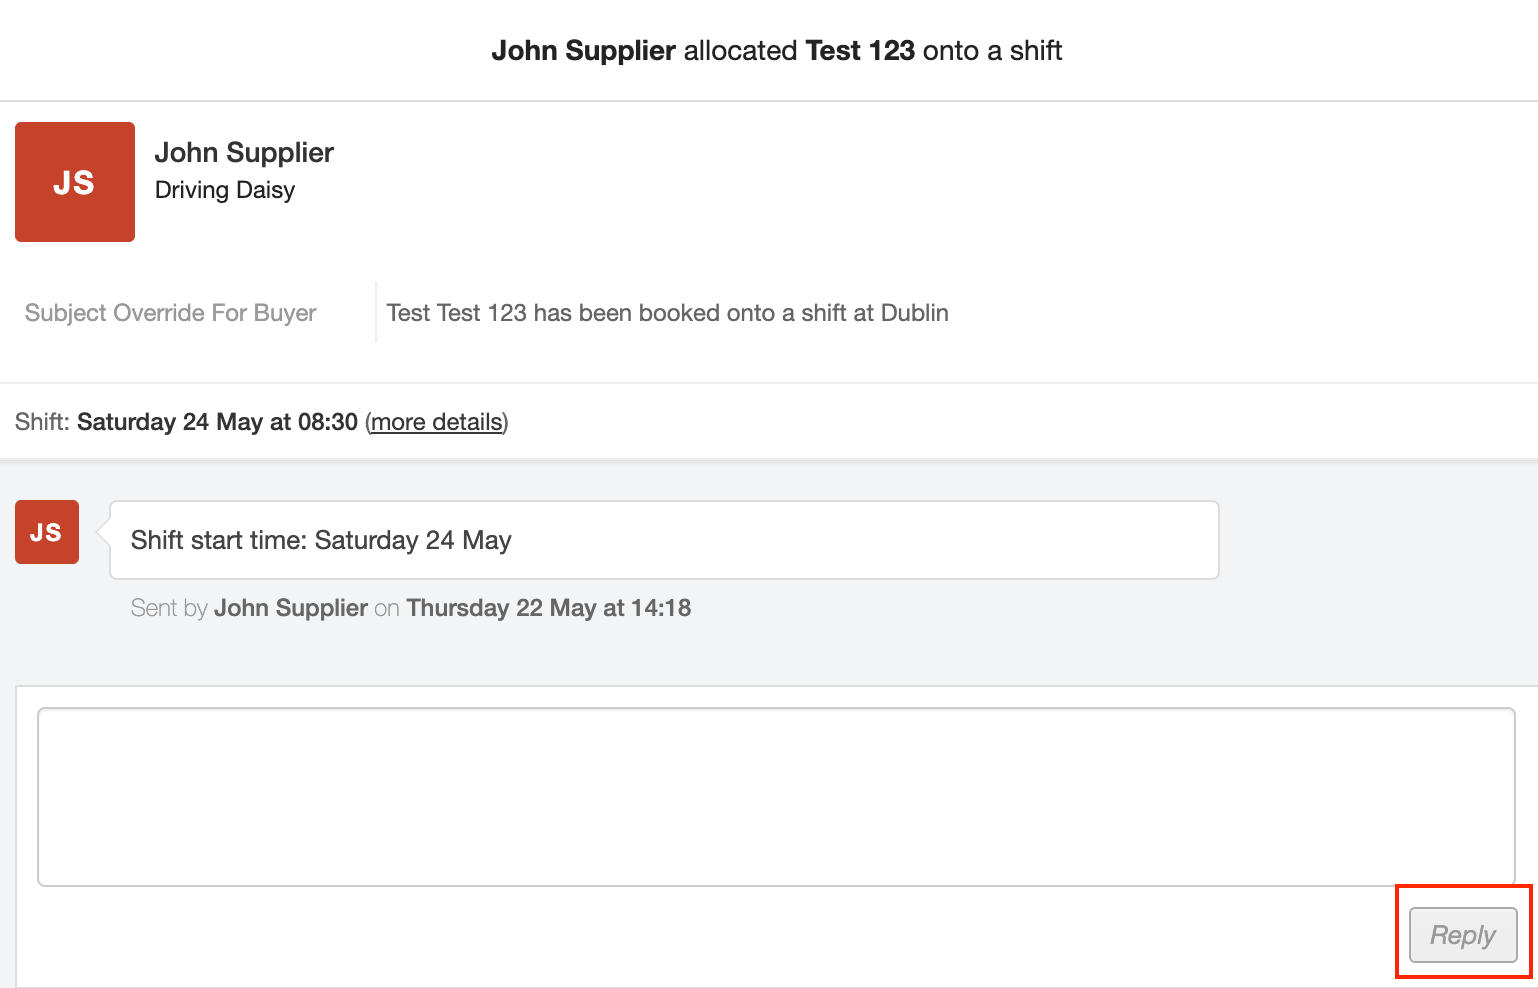Click the Sent by text under the message

point(169,608)
